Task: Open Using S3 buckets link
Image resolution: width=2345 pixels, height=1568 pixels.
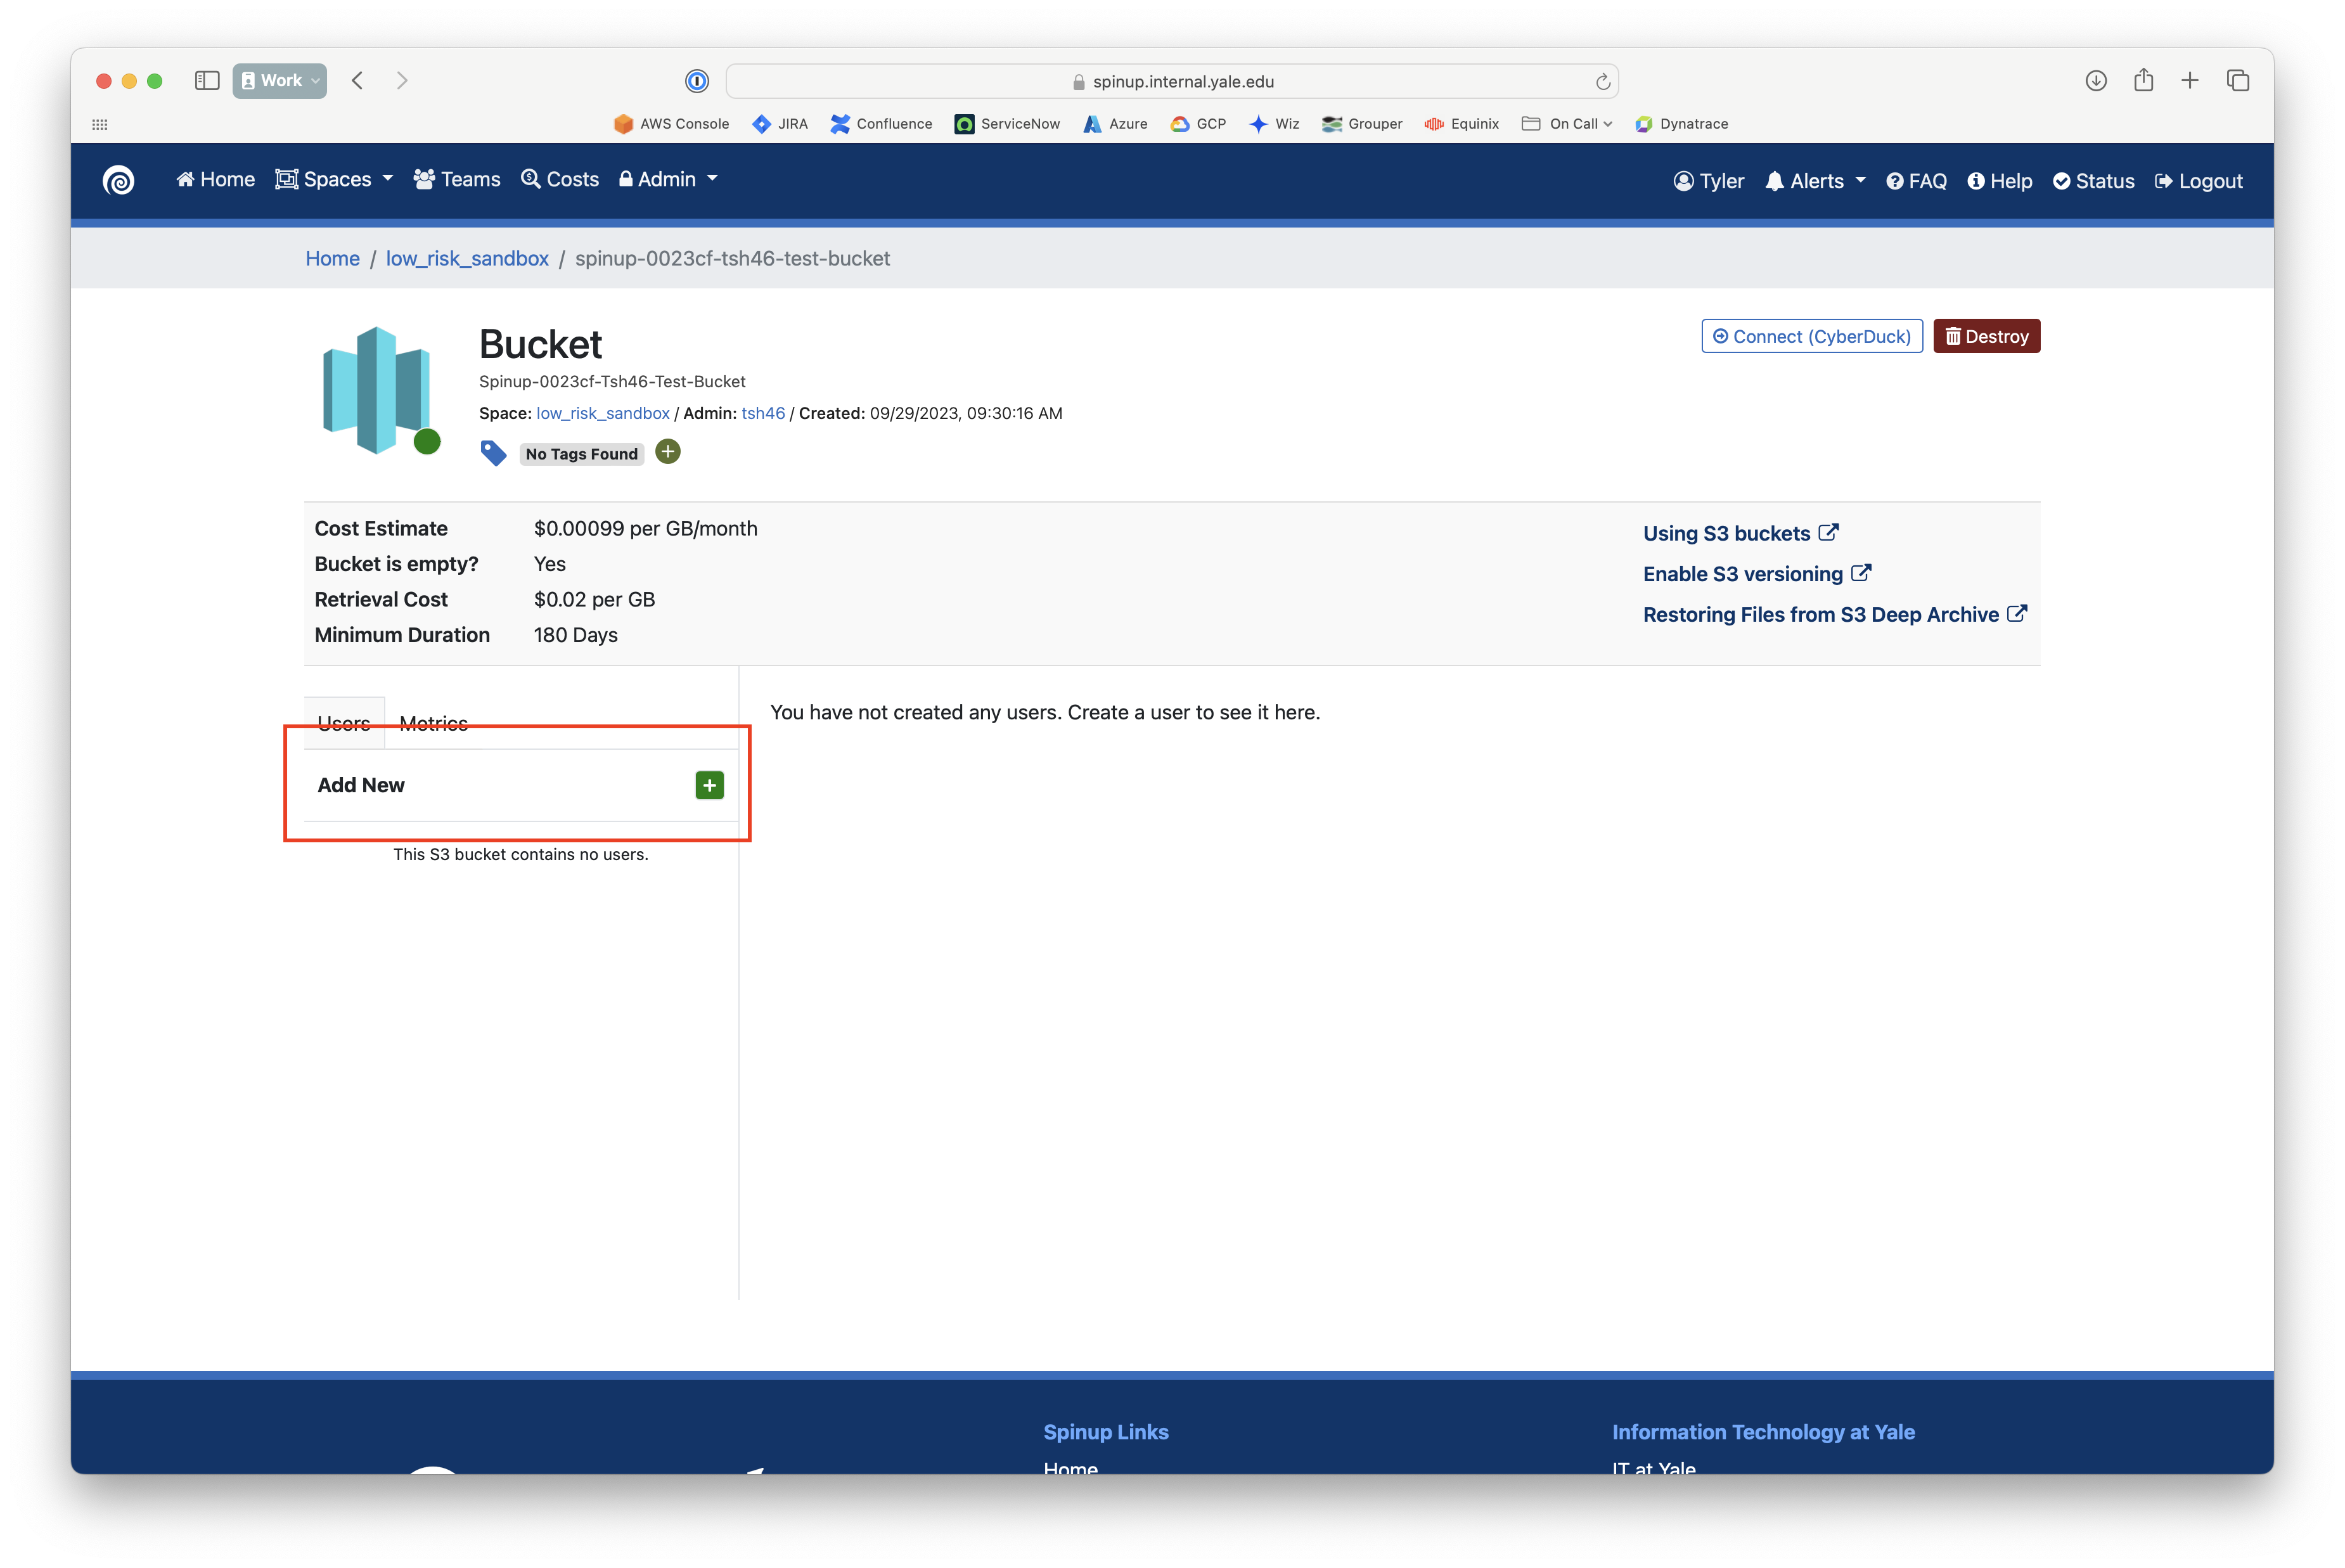Action: click(1740, 533)
